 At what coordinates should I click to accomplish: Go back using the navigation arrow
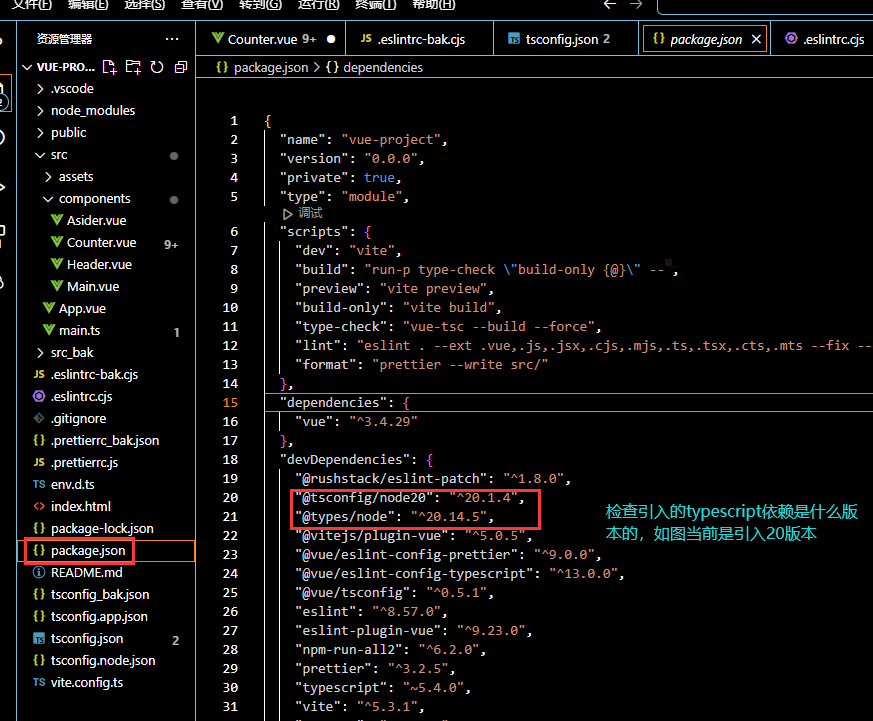click(610, 4)
